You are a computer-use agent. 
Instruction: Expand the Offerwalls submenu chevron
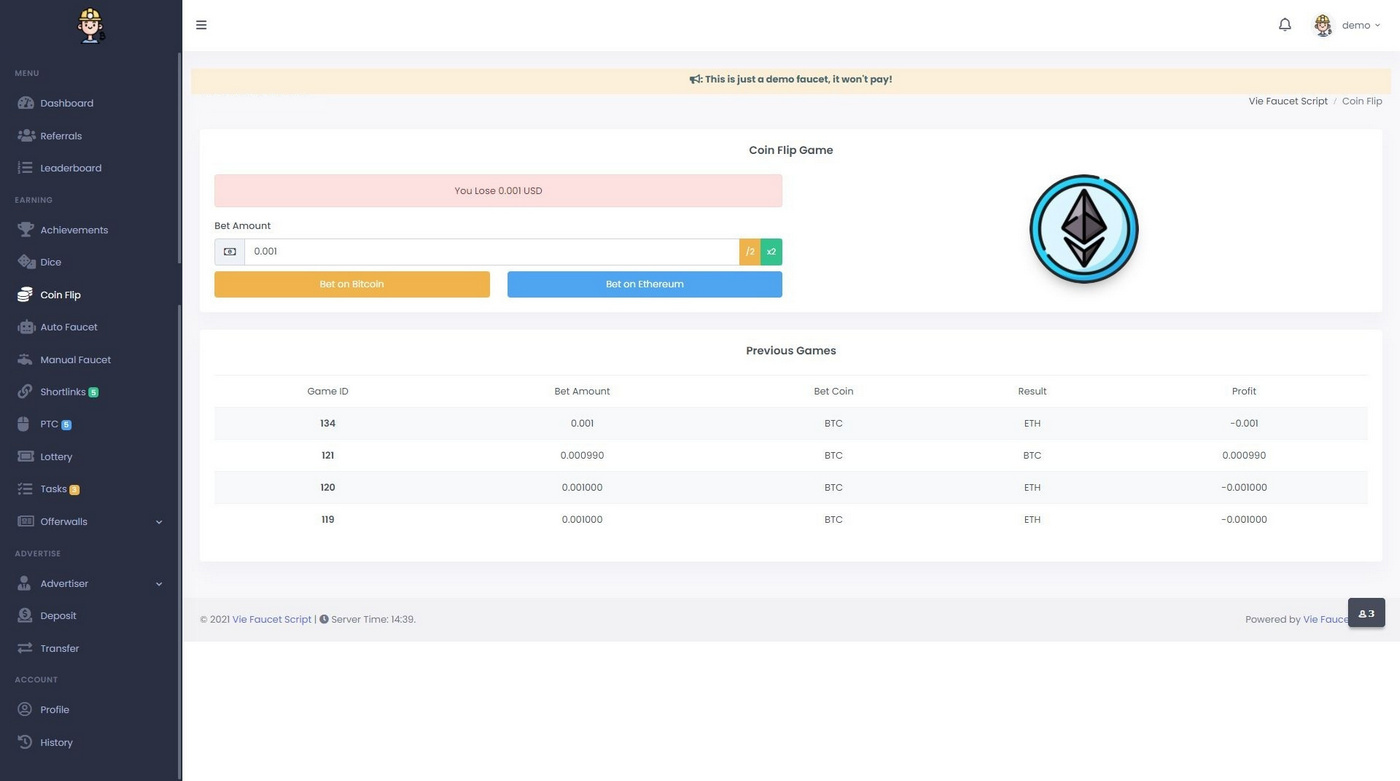(159, 522)
